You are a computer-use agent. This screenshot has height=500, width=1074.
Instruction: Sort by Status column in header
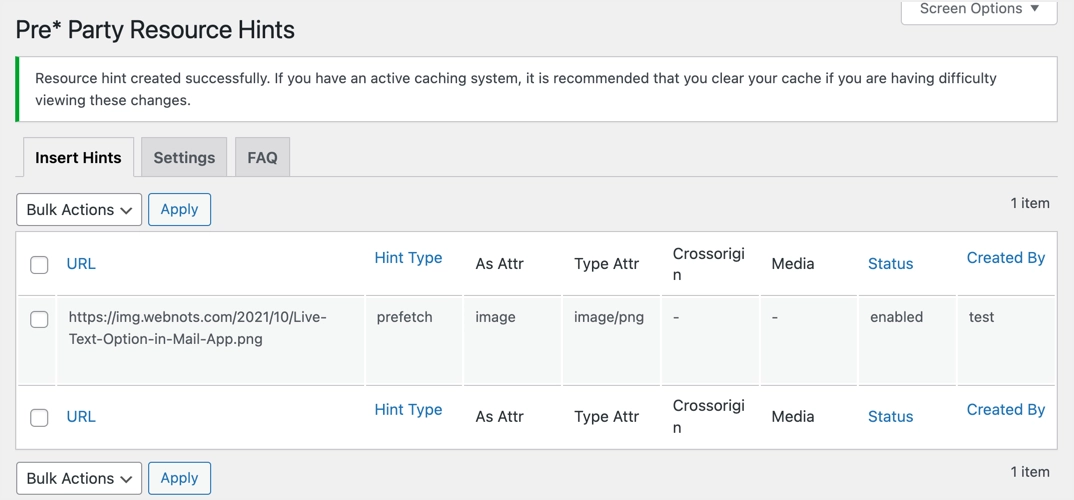point(890,264)
